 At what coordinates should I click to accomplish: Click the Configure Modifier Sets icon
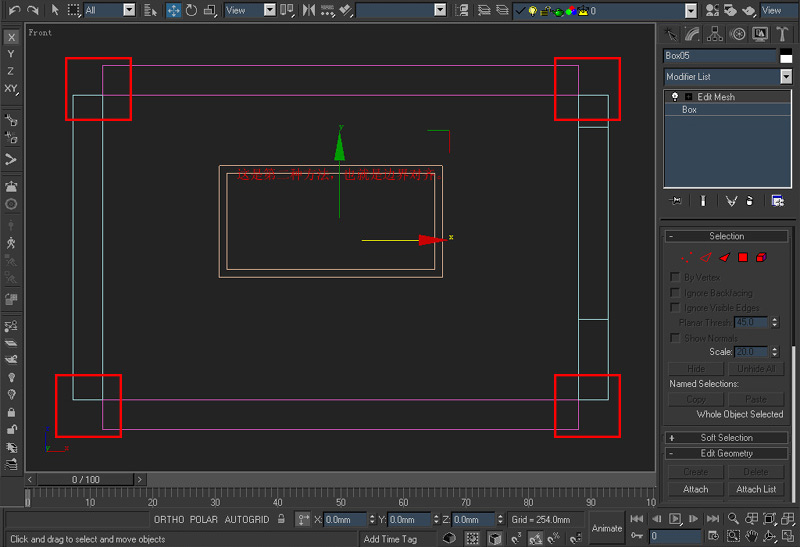click(x=777, y=201)
